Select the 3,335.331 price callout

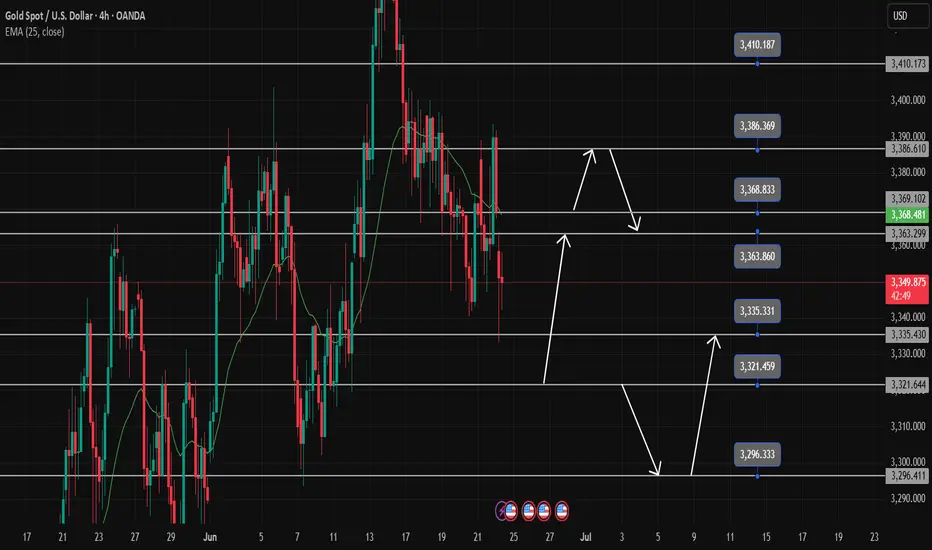[757, 311]
